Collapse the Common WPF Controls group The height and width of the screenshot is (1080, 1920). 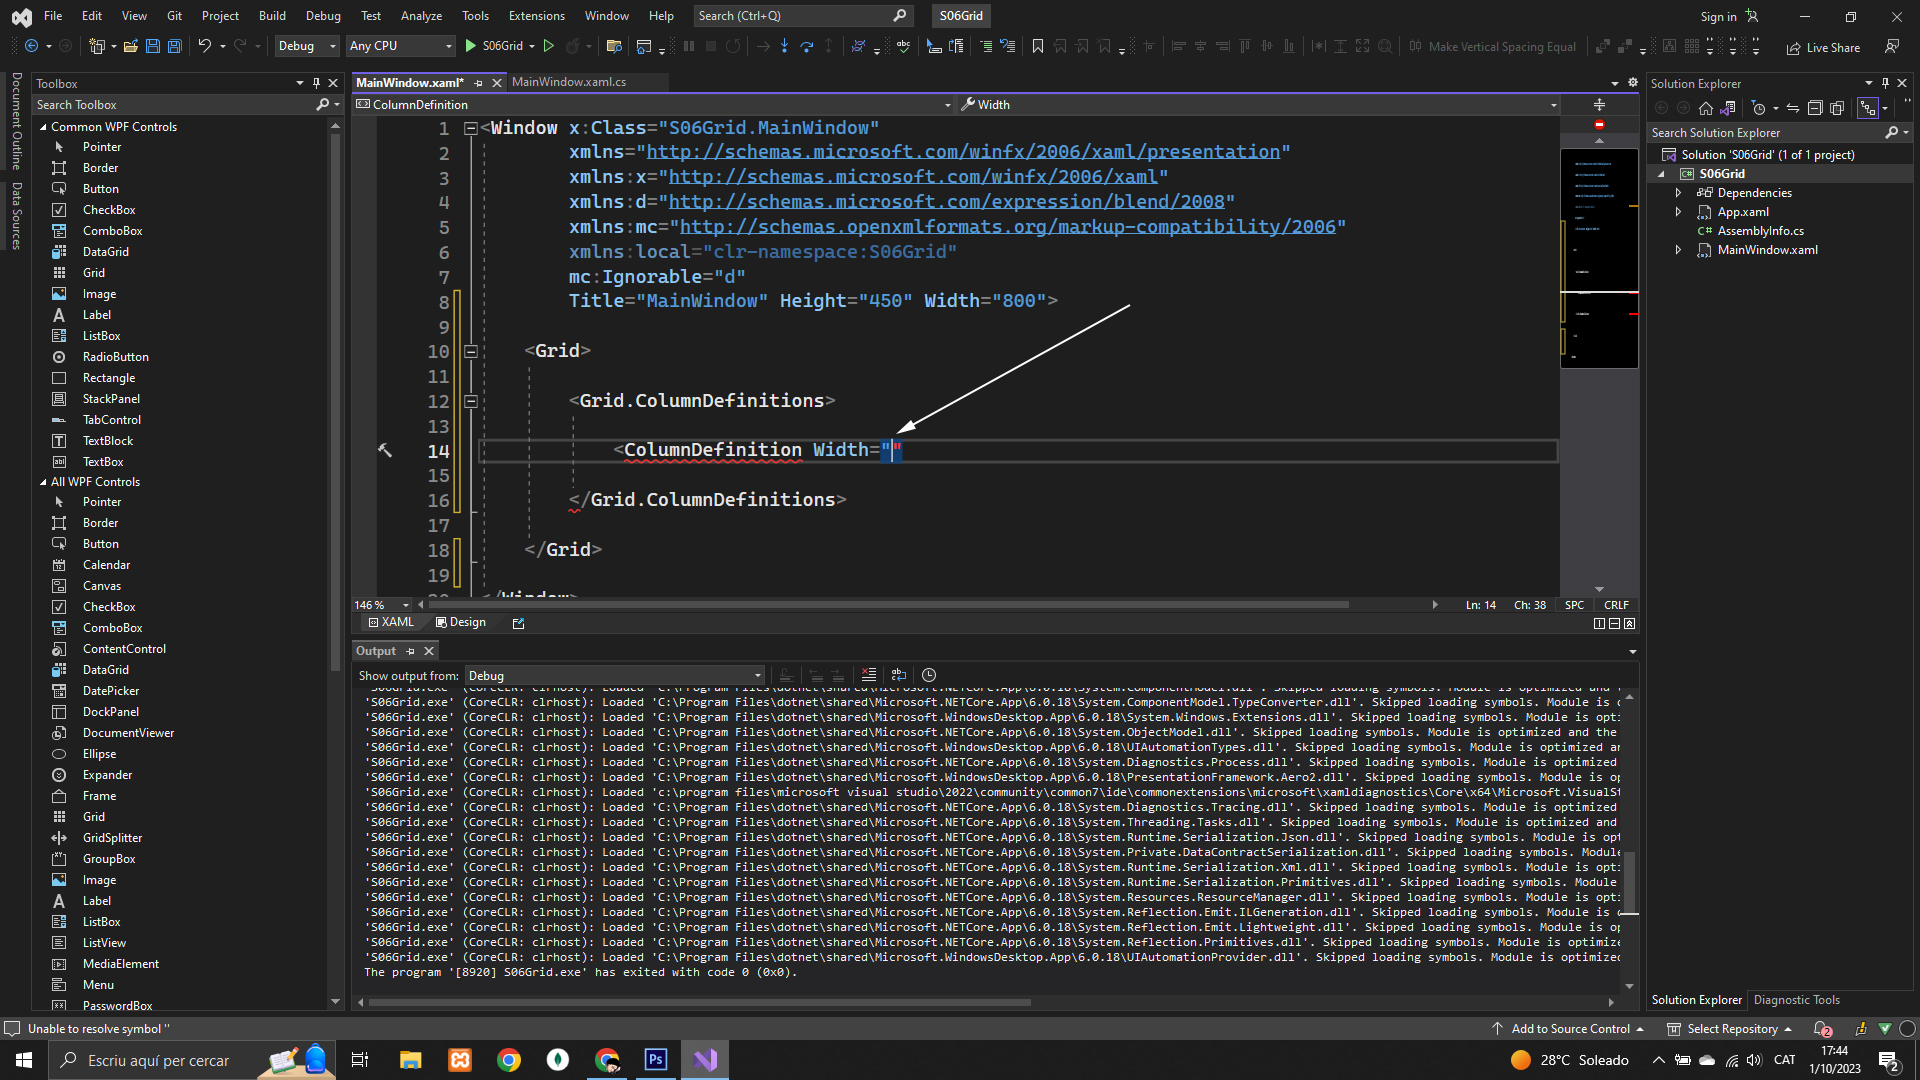[x=43, y=127]
